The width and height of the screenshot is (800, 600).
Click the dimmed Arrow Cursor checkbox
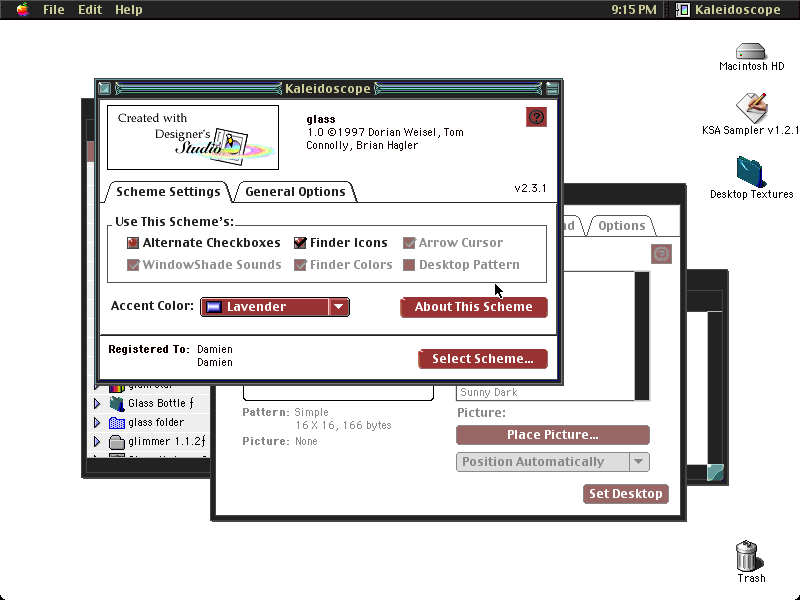point(409,243)
